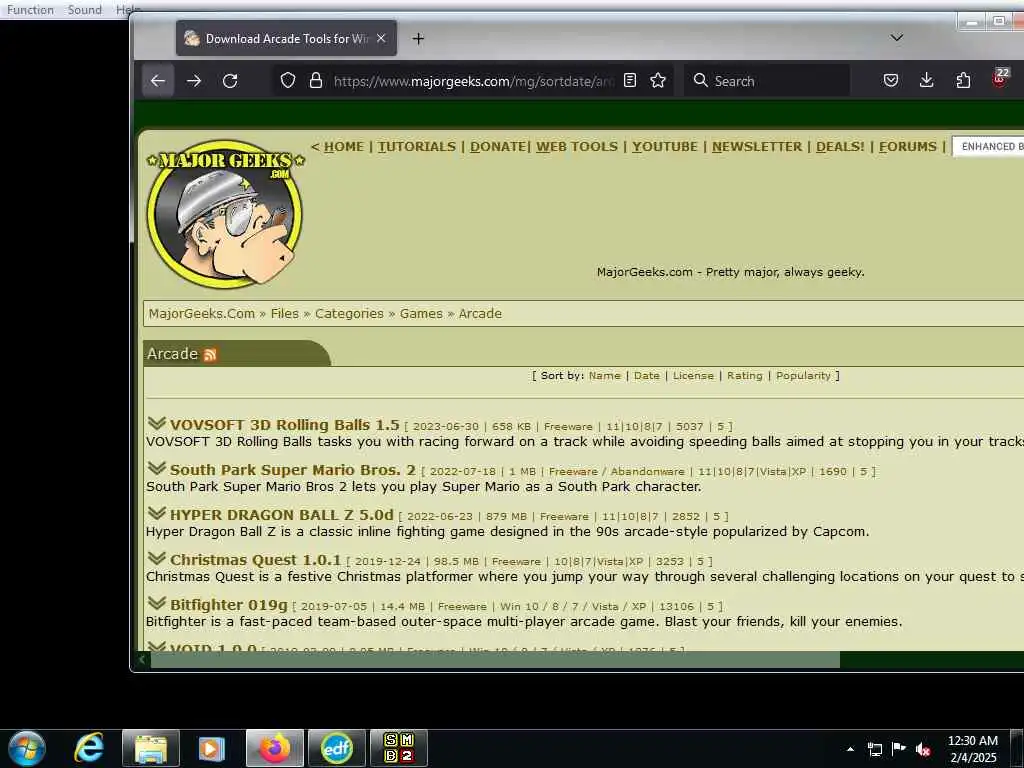Open the Bitfighter 019g link
Screen dimensions: 1024x768
tap(229, 605)
